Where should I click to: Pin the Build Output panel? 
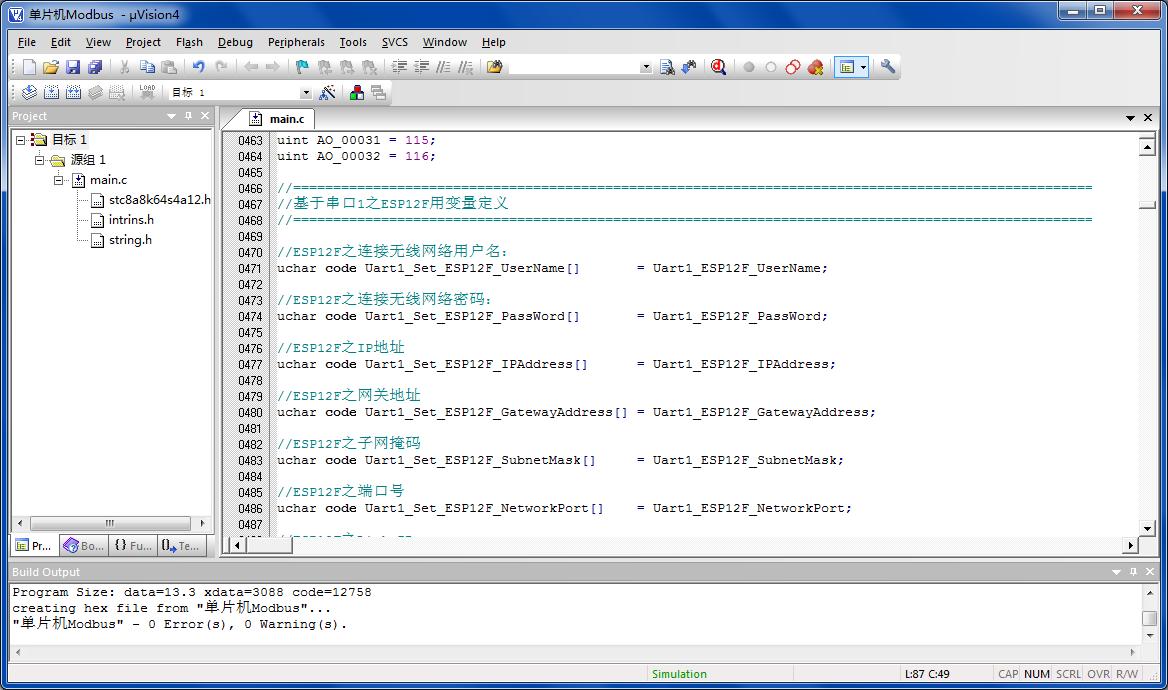click(1133, 572)
